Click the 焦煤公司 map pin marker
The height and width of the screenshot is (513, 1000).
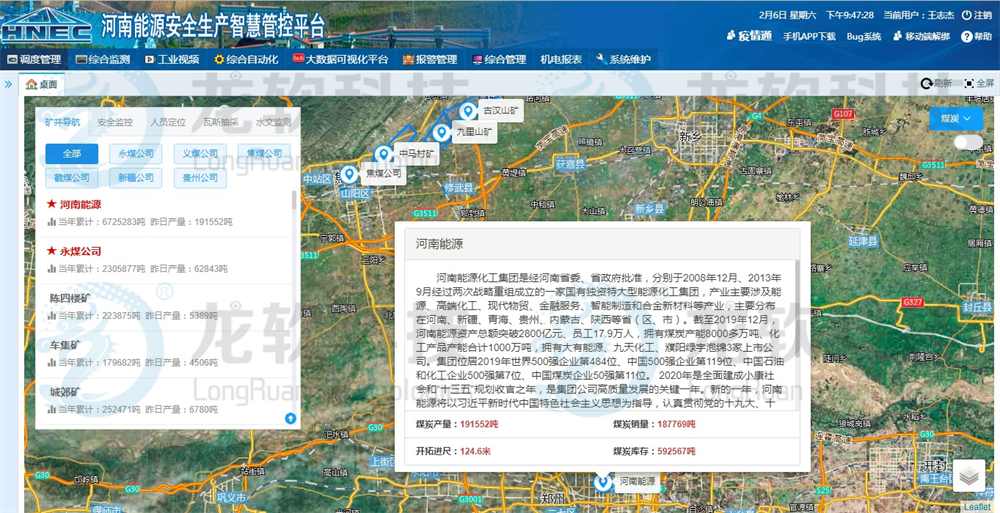[x=350, y=175]
